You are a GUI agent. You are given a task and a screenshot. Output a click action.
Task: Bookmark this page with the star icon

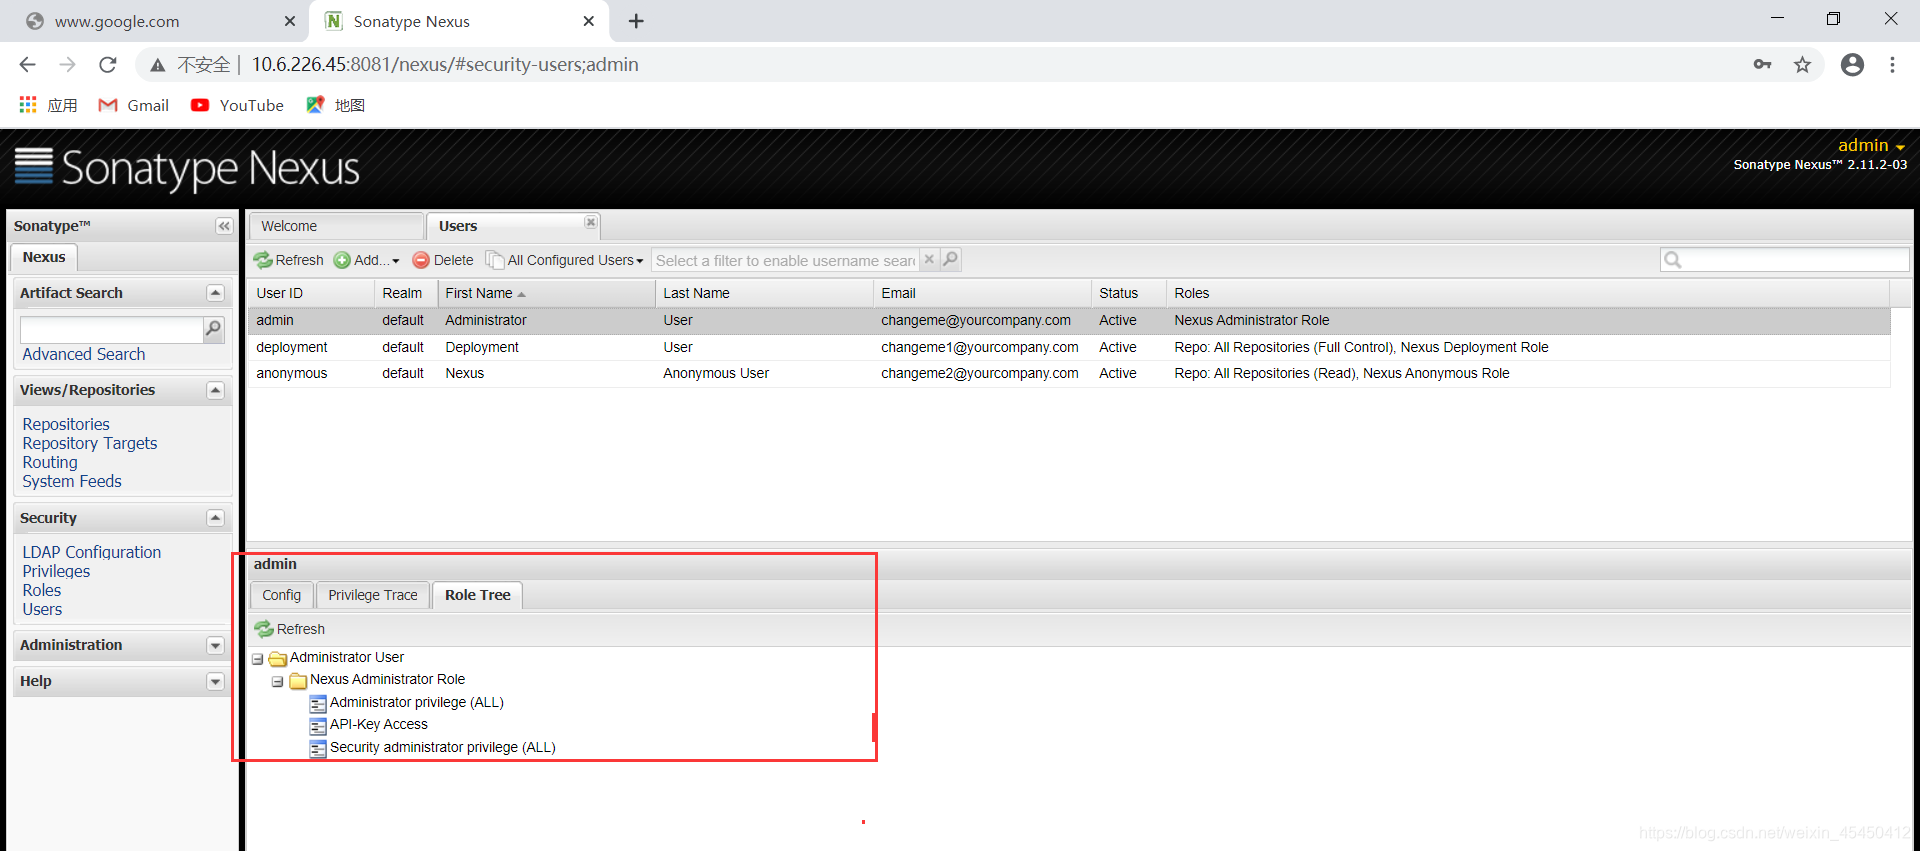click(x=1802, y=64)
